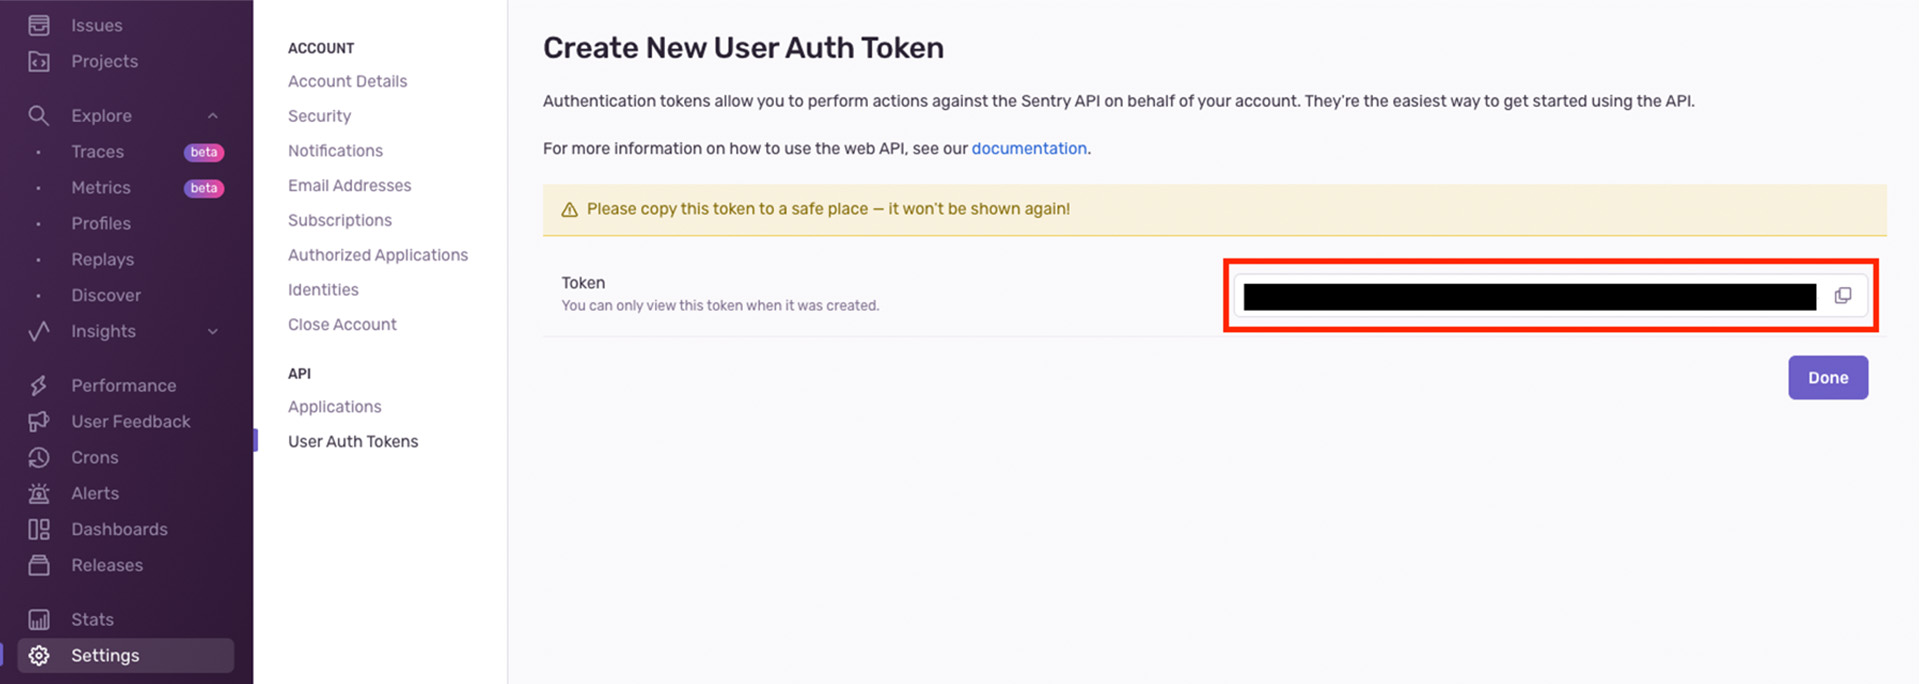Open the Issues icon in the sidebar

(x=39, y=25)
